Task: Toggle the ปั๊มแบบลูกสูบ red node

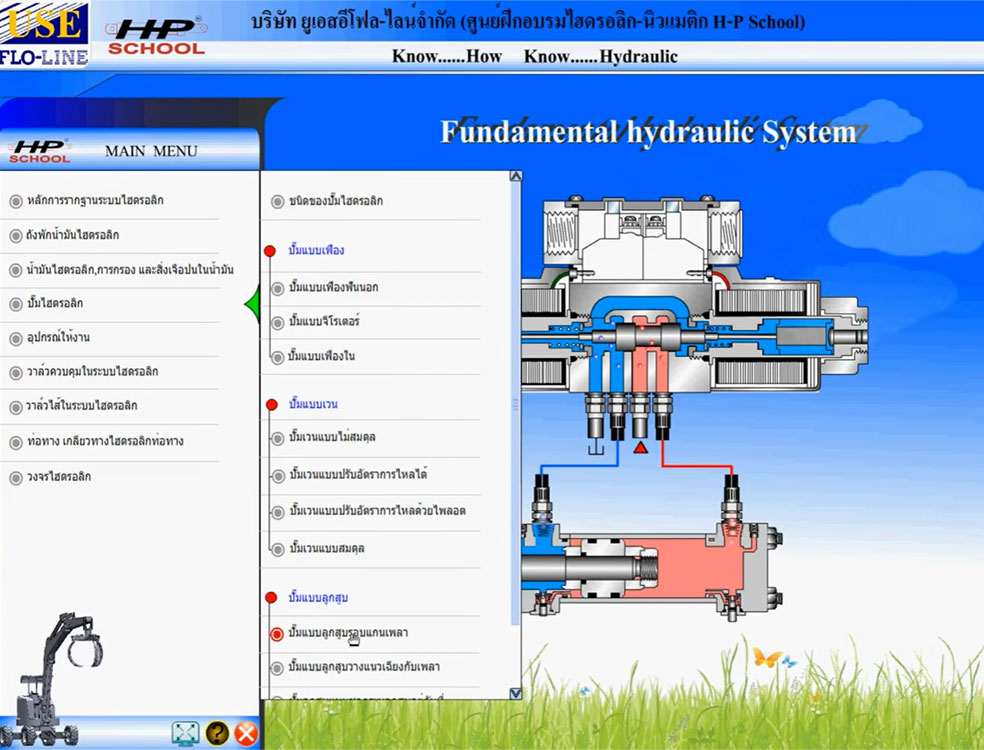Action: click(x=270, y=597)
